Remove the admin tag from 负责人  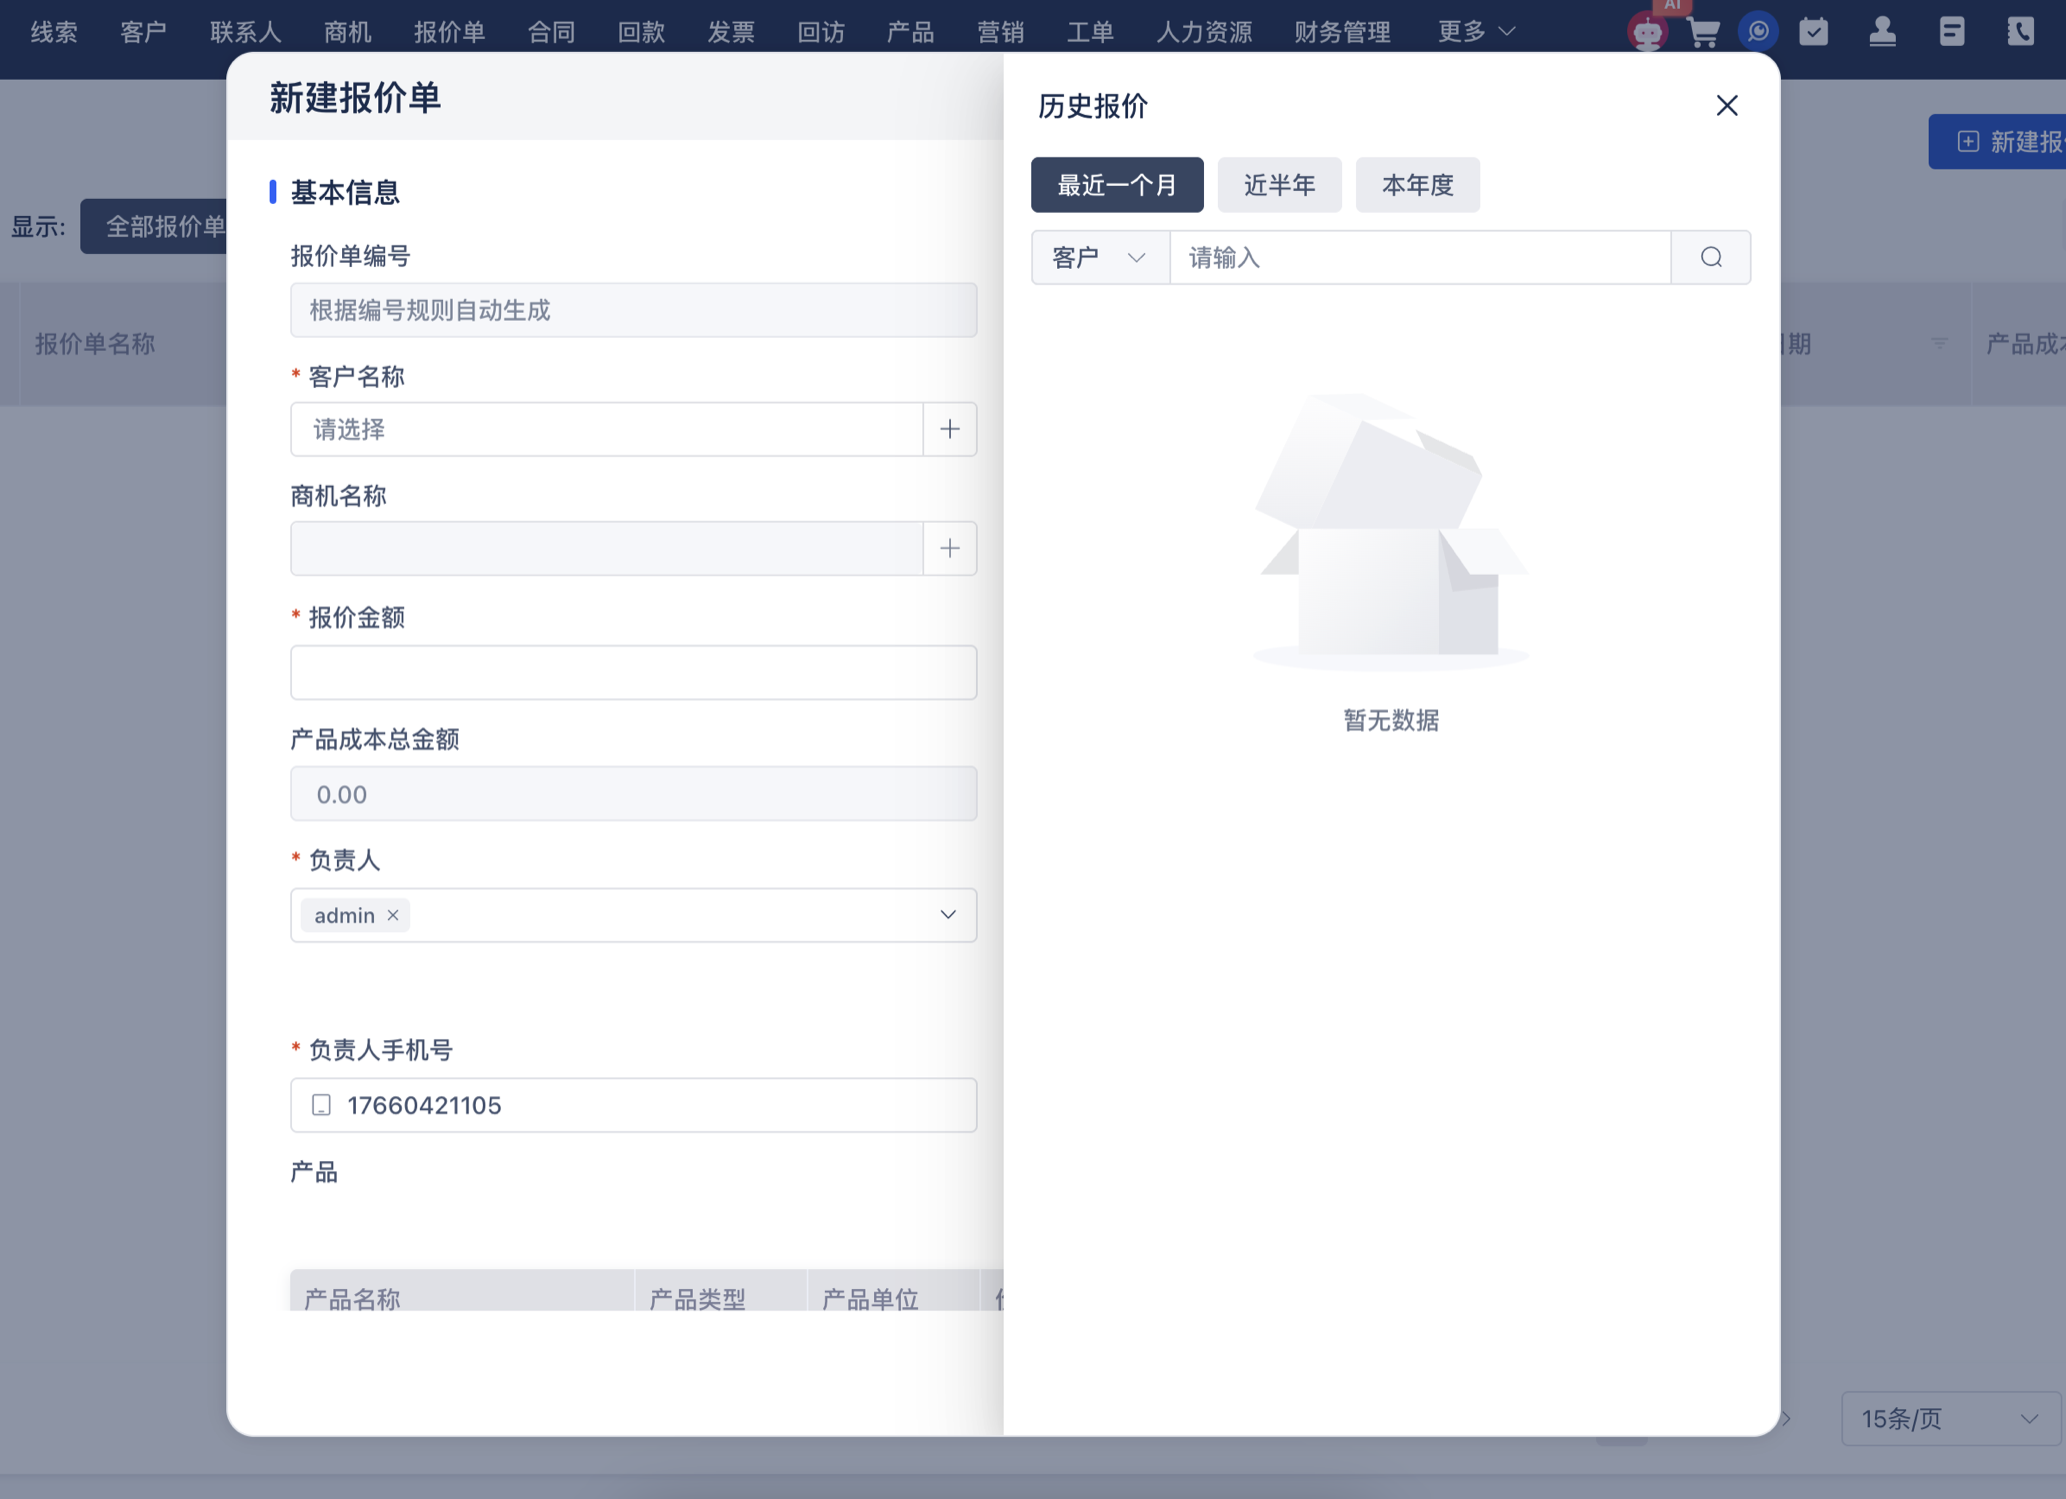click(x=393, y=916)
